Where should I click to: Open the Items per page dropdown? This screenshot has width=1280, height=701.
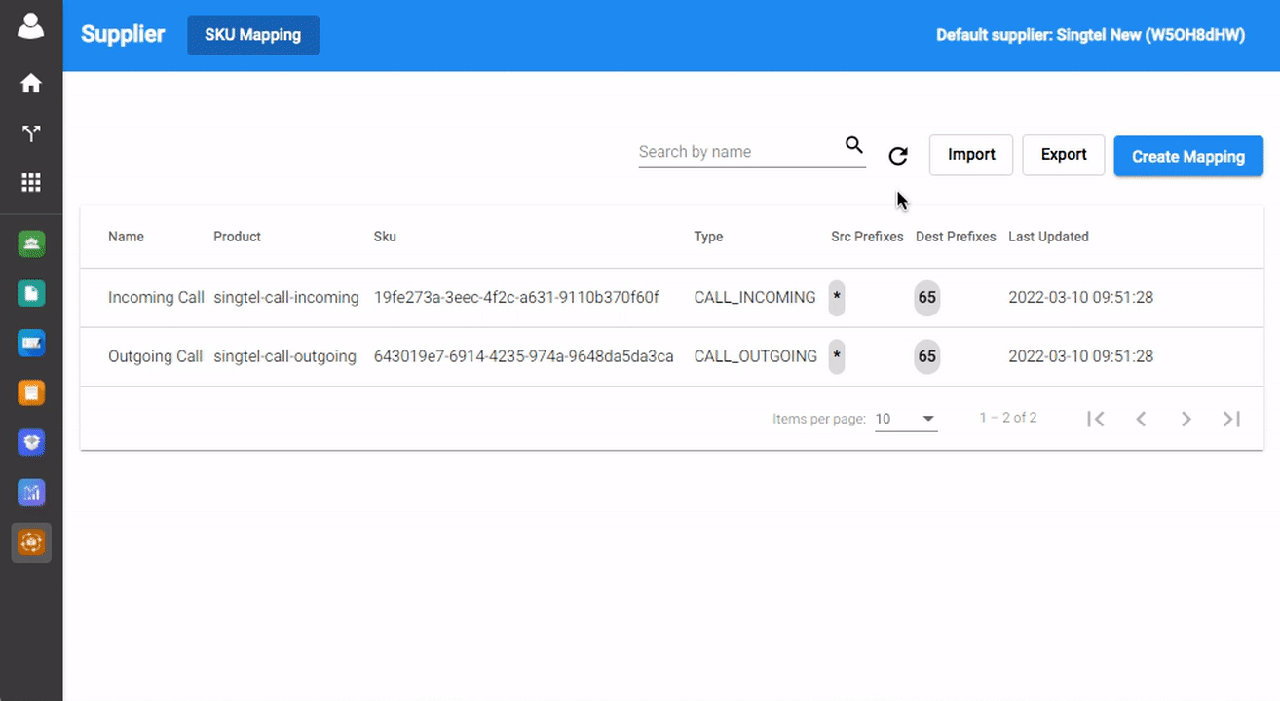click(906, 419)
